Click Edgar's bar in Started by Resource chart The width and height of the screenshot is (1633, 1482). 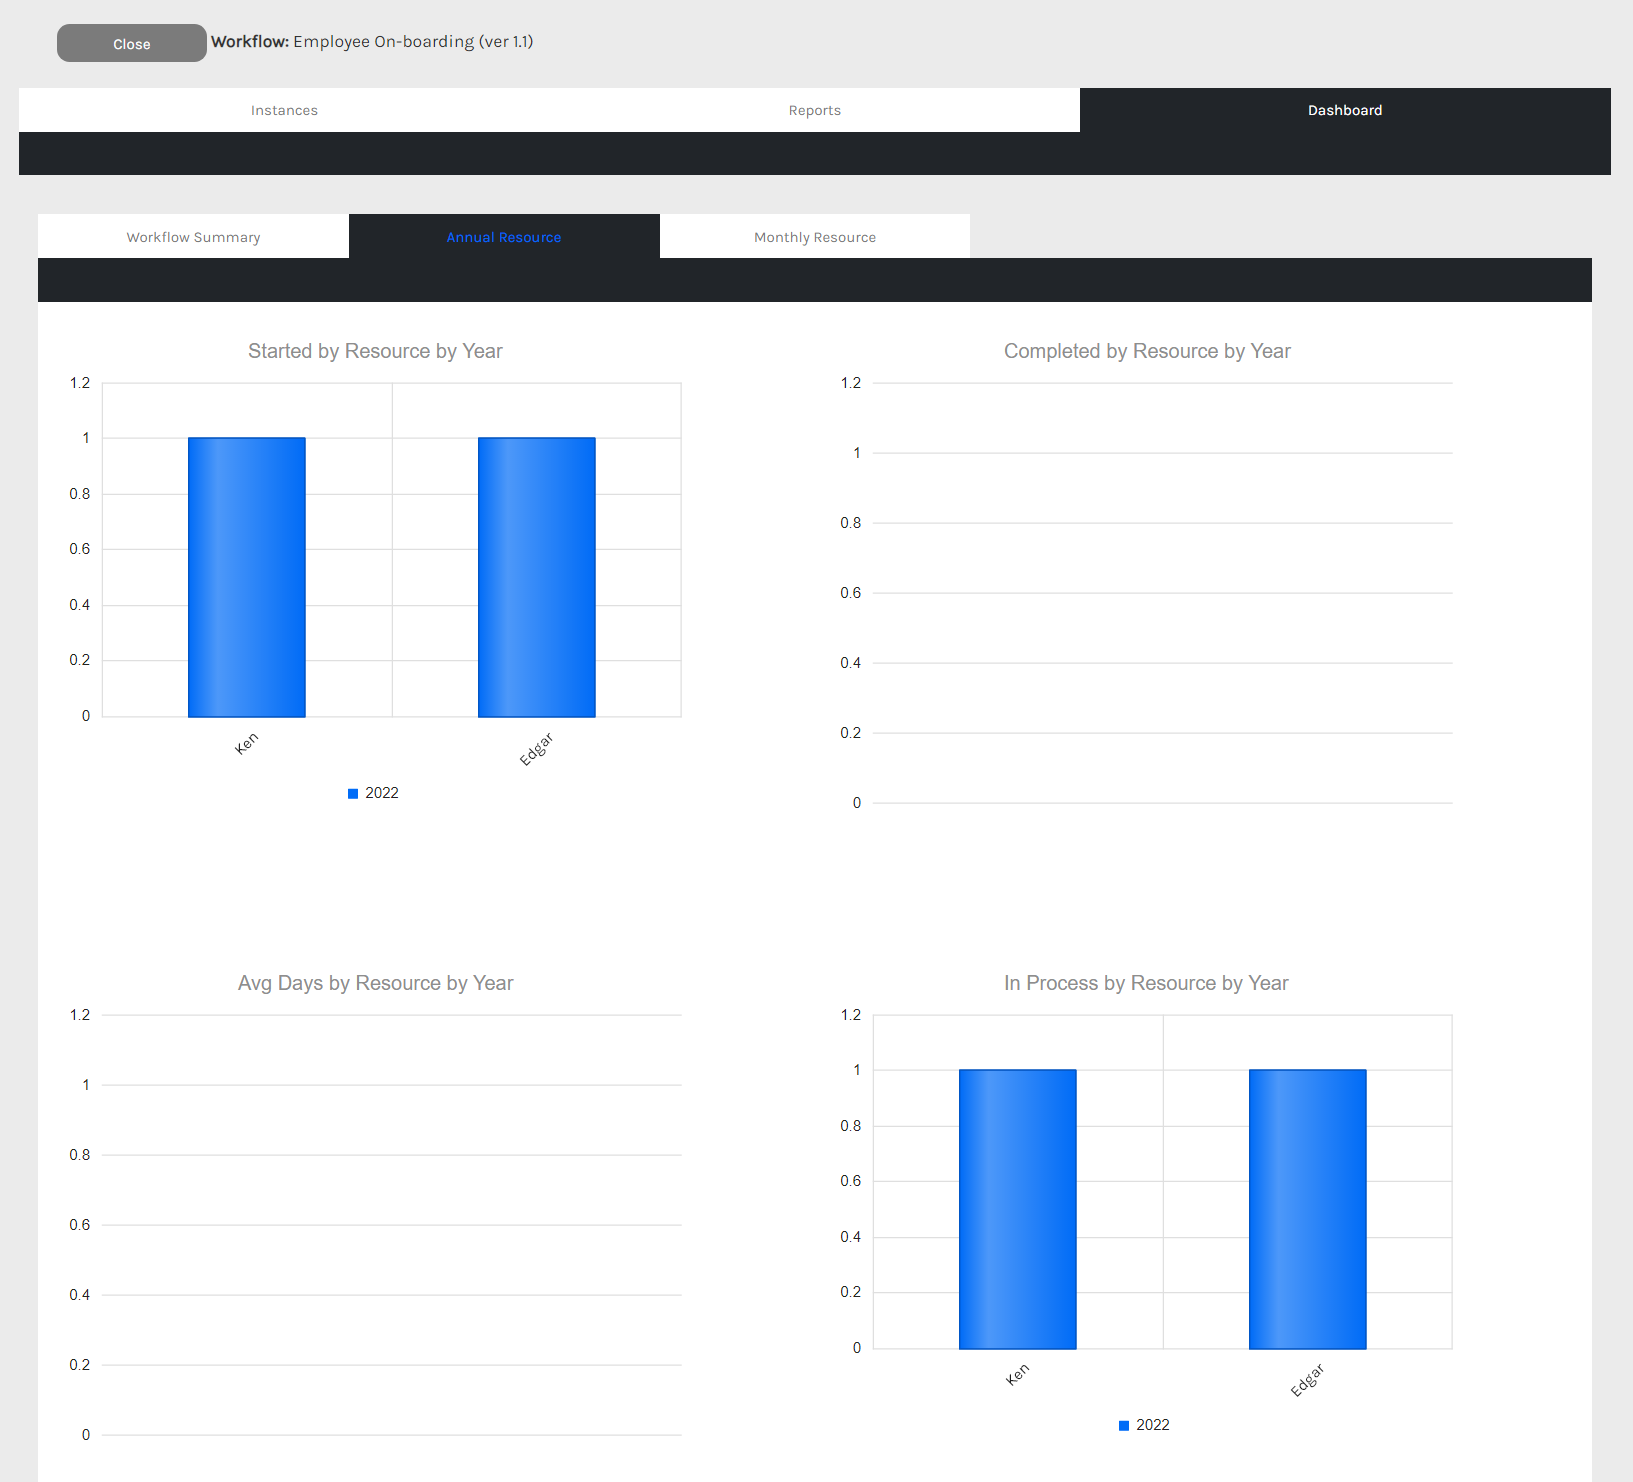pyautogui.click(x=536, y=577)
